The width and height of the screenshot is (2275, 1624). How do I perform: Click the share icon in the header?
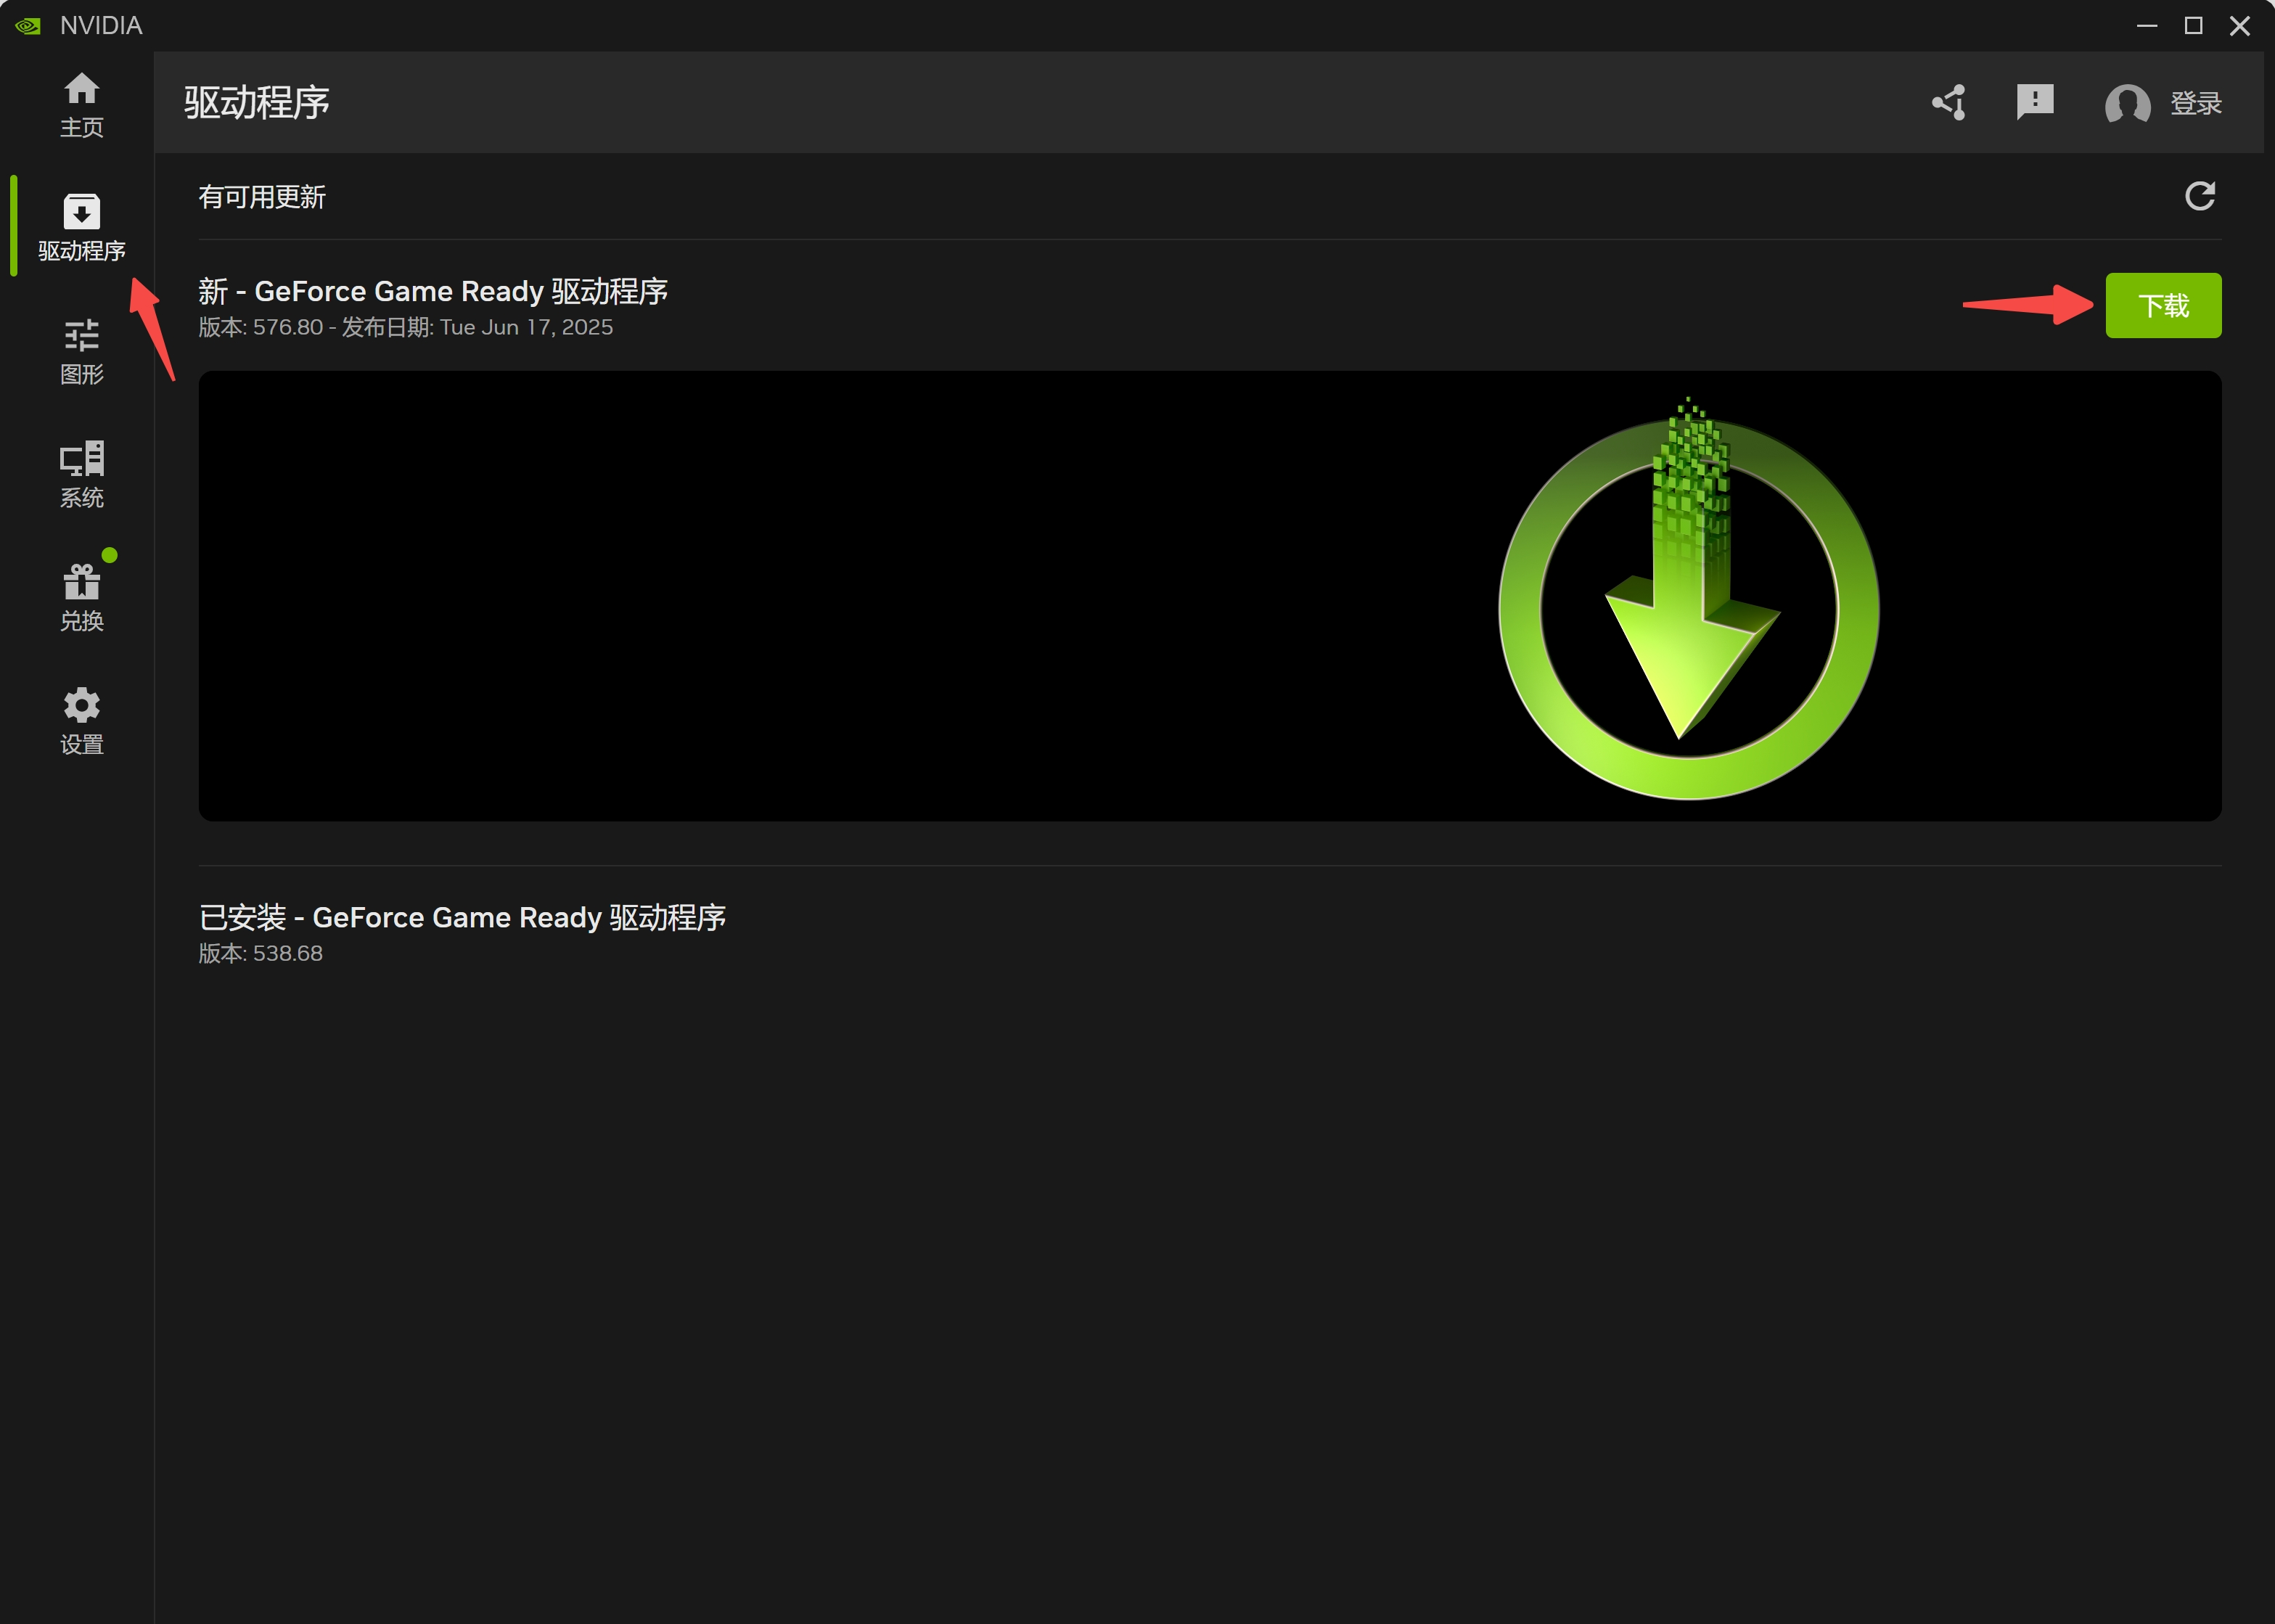[x=1949, y=102]
